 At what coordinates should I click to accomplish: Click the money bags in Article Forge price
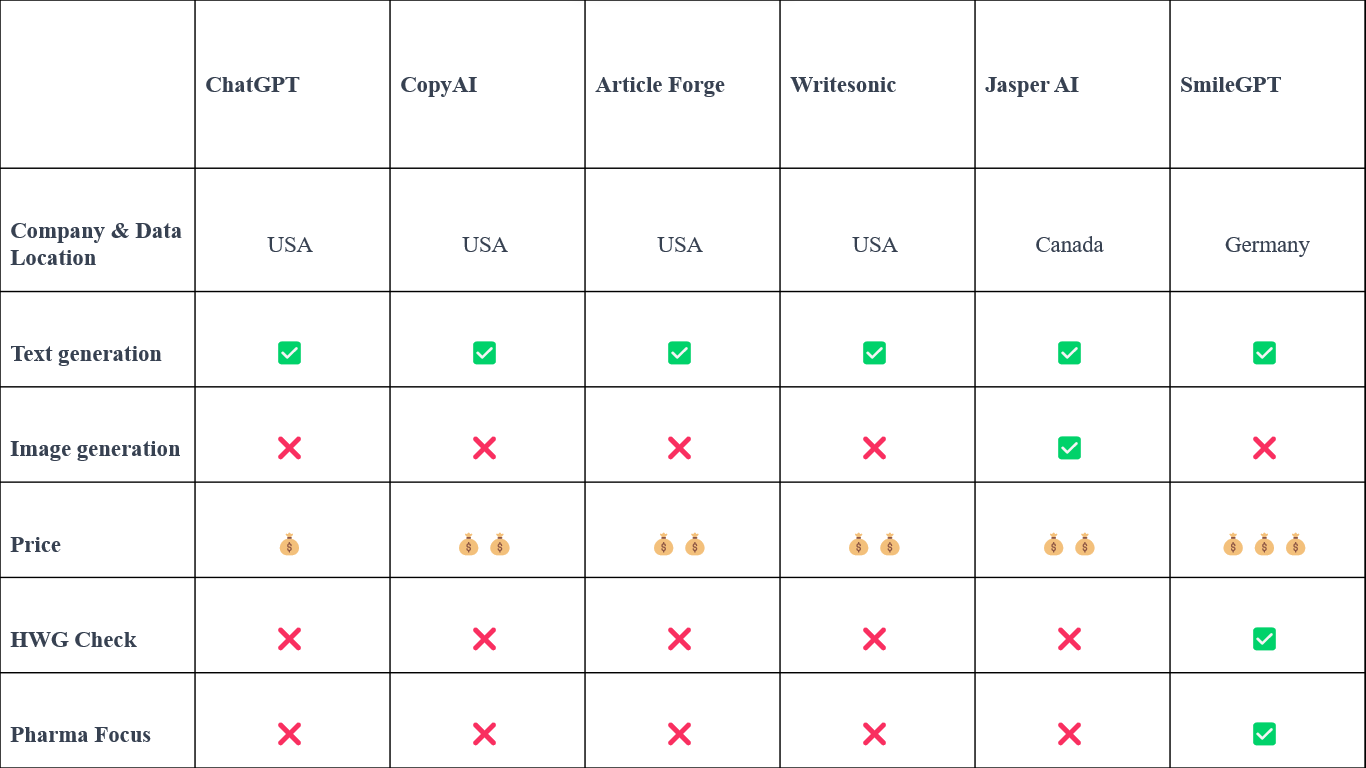click(x=679, y=545)
